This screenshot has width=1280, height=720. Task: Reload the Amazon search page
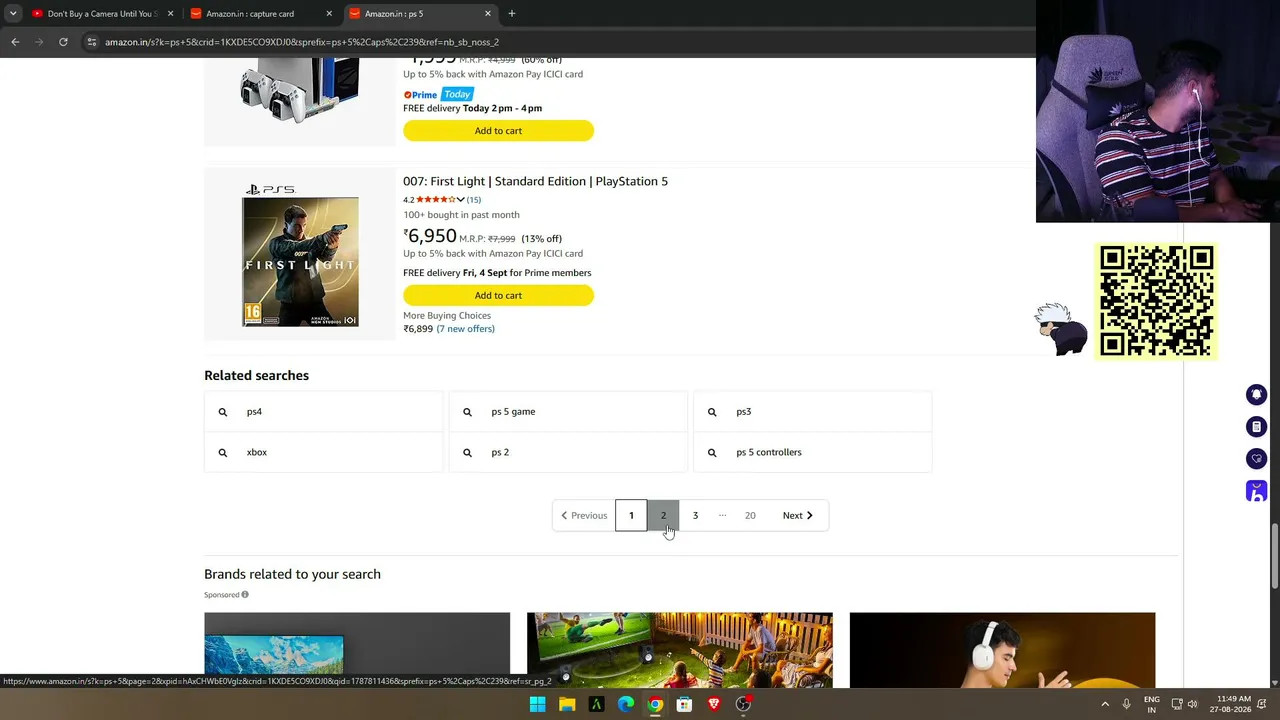tap(63, 42)
